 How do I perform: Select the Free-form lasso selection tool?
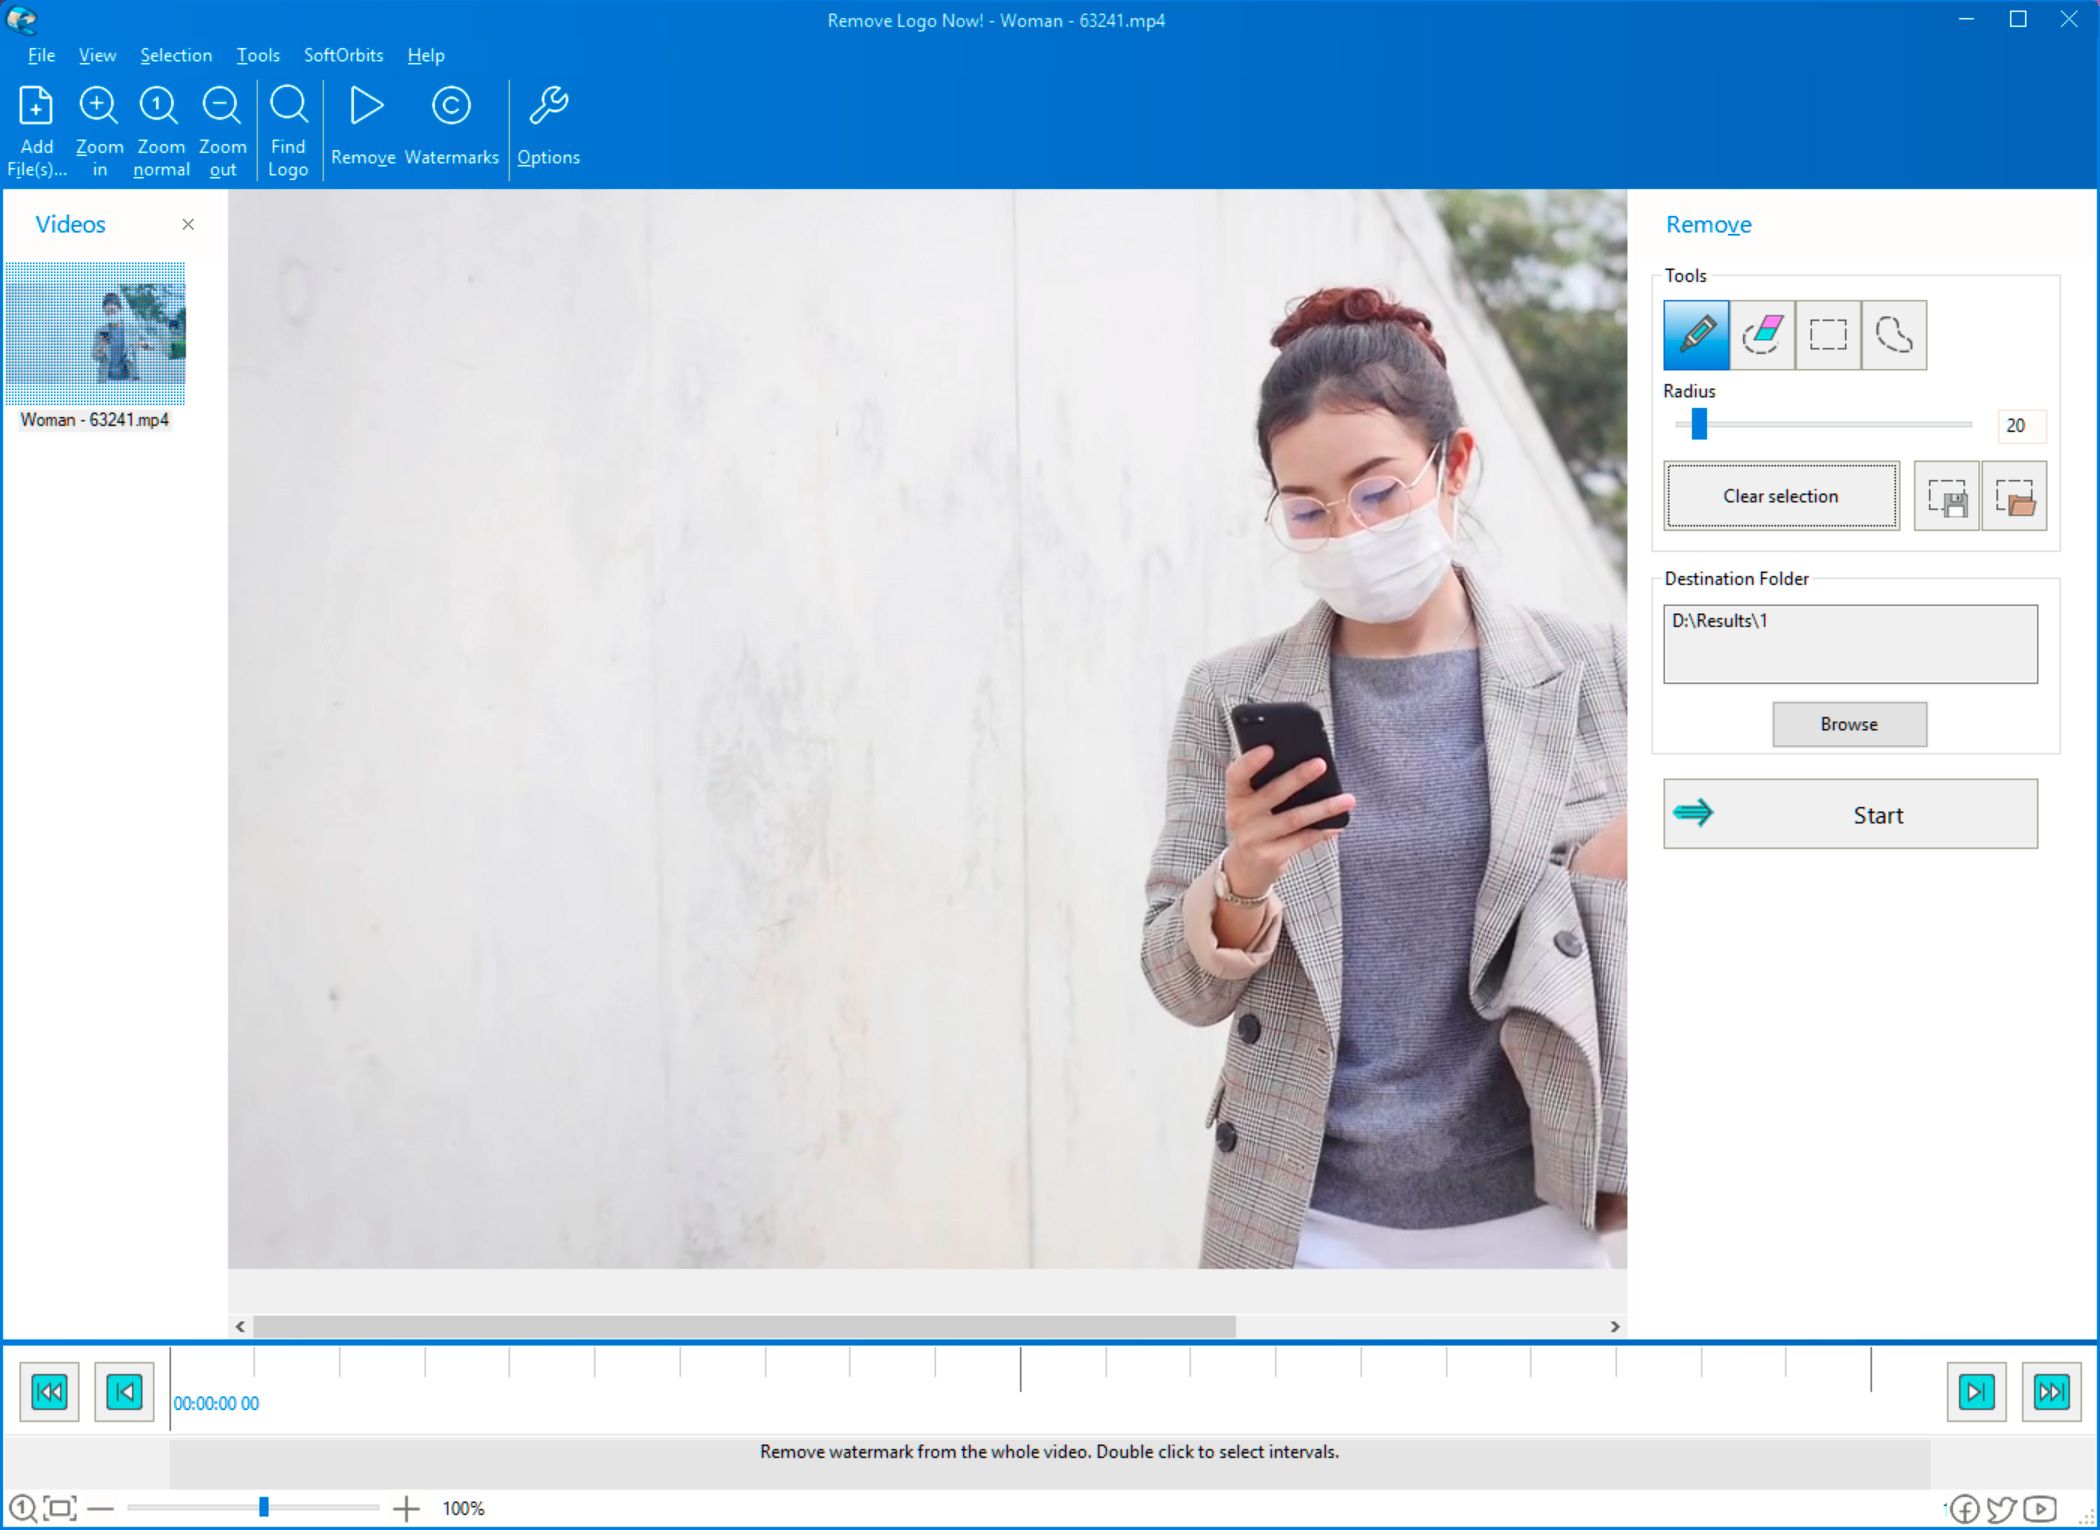click(1894, 335)
